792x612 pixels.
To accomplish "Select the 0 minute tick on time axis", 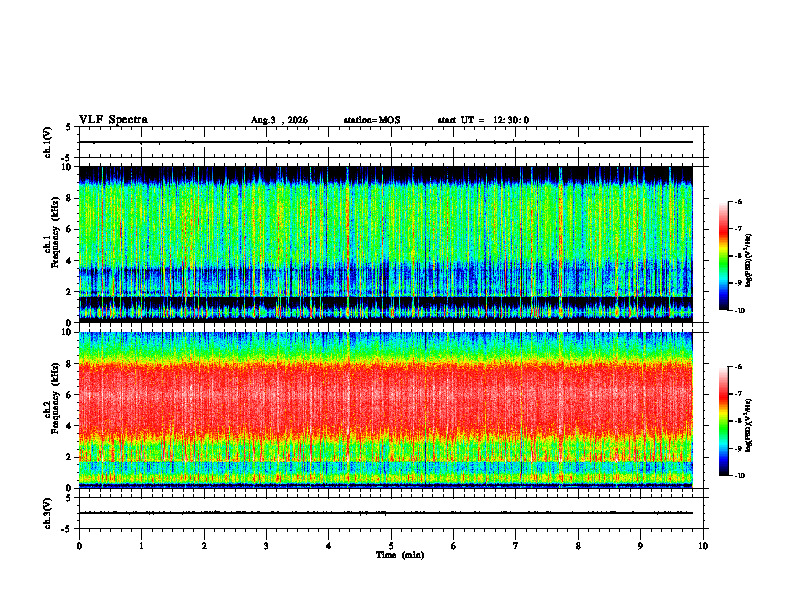I will point(79,546).
